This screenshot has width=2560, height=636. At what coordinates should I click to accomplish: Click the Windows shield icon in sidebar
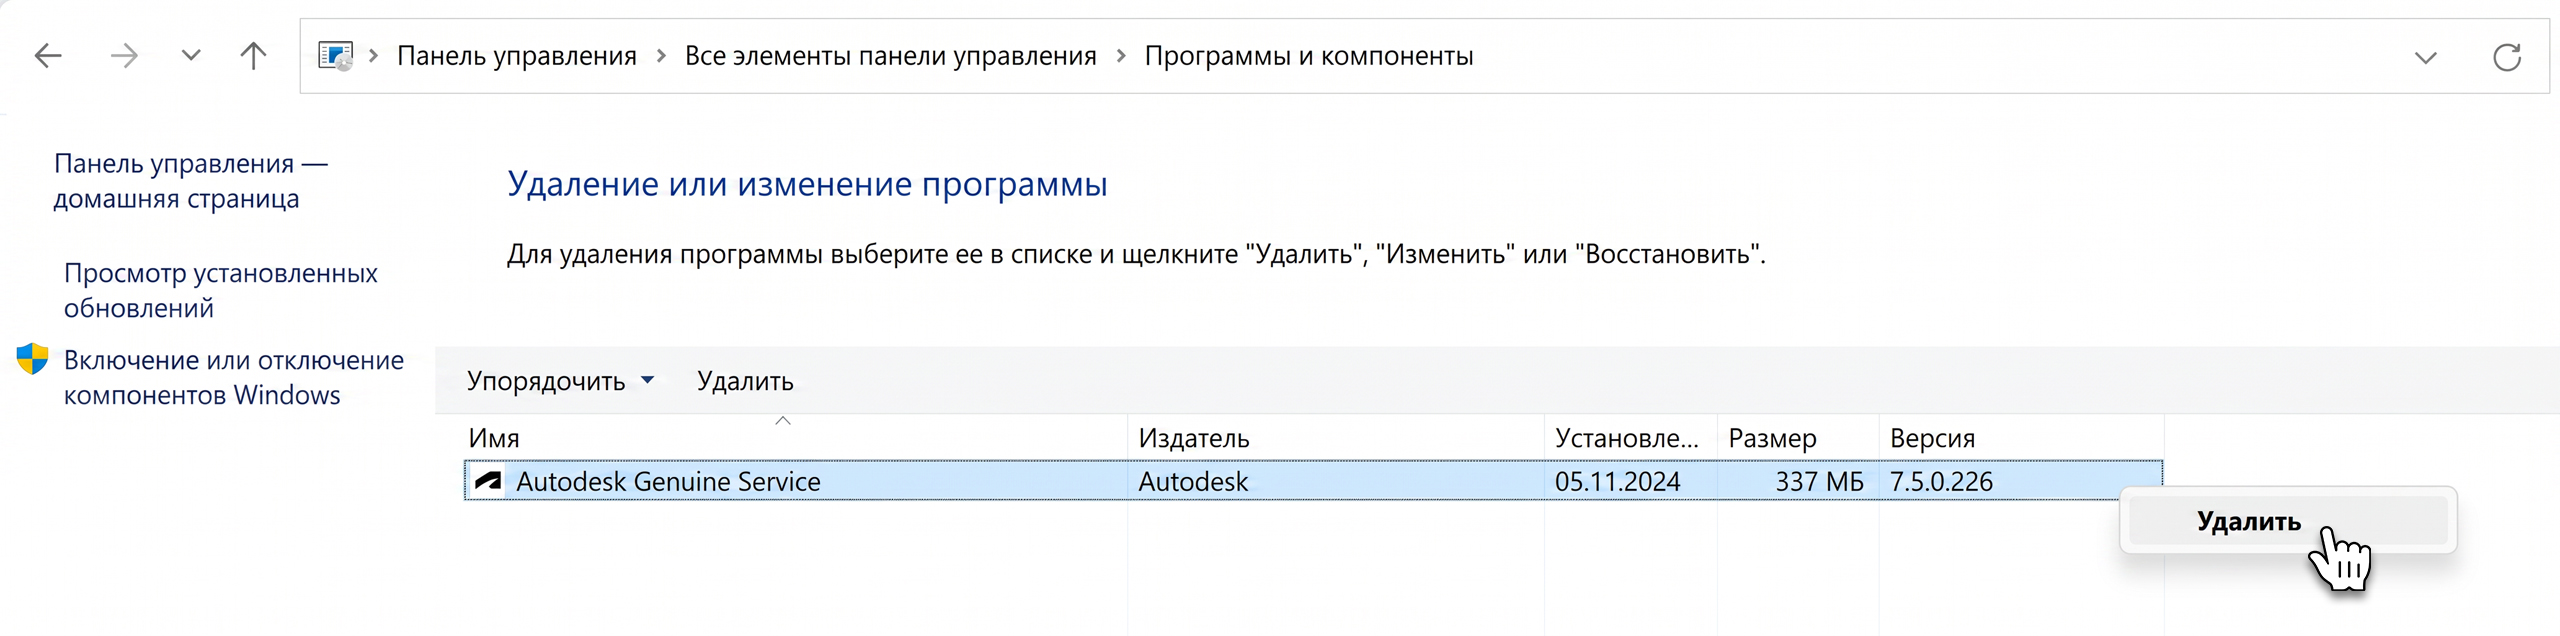(33, 359)
